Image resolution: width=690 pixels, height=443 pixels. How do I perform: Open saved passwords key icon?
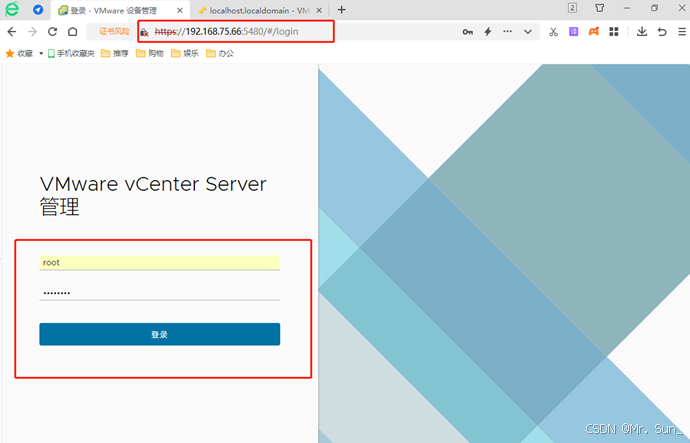click(467, 32)
